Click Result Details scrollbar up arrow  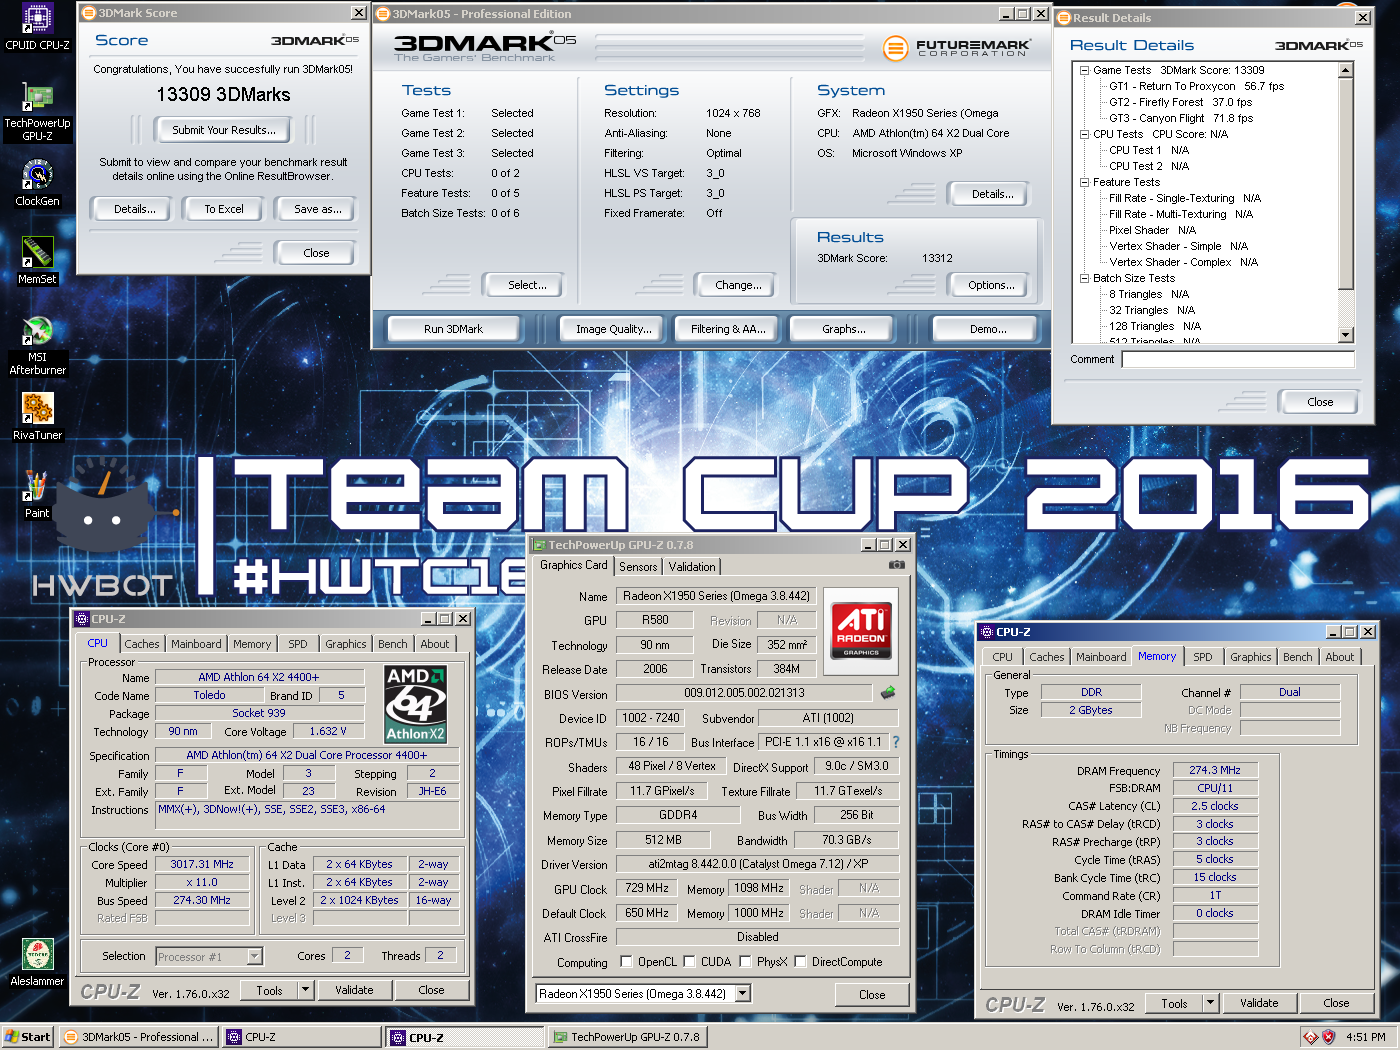tap(1346, 70)
